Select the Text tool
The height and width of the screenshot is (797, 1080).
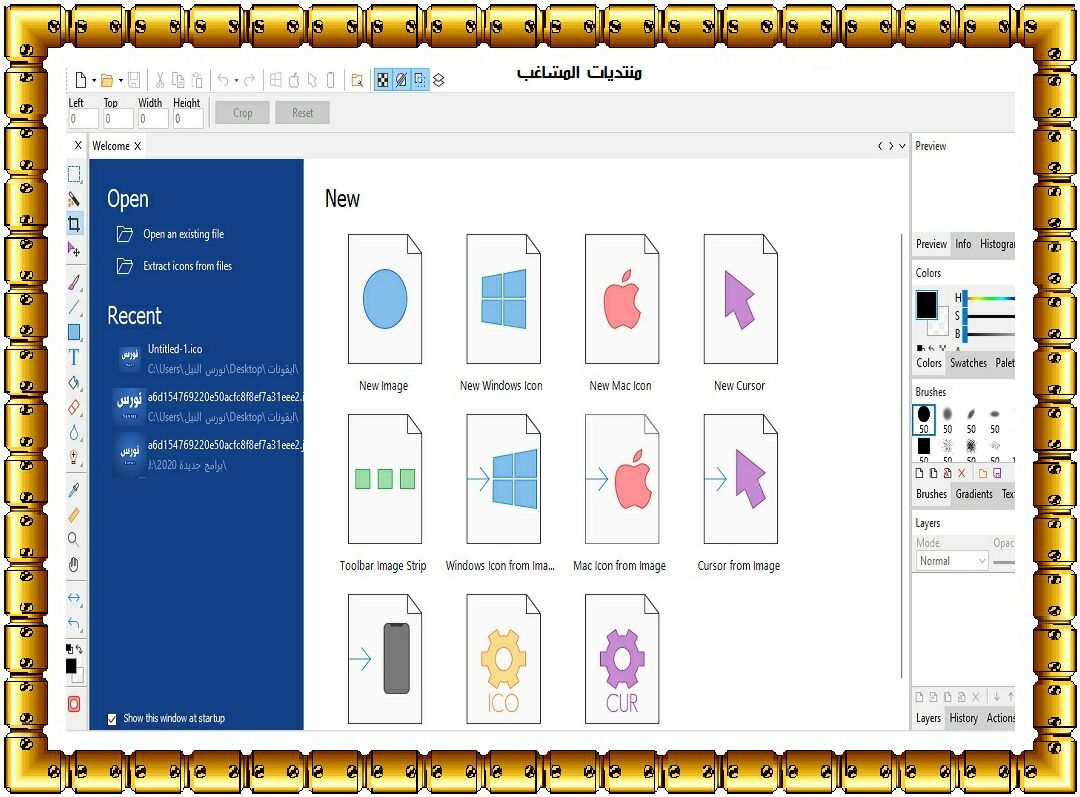click(74, 357)
